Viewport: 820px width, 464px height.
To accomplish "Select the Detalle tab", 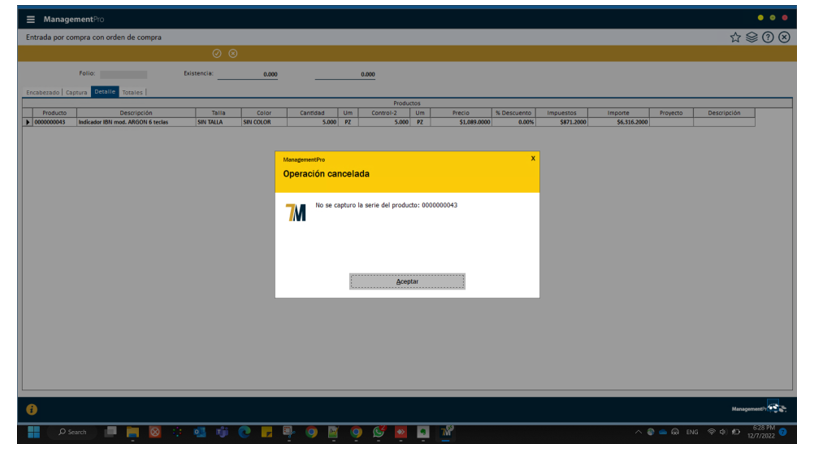I will (104, 92).
